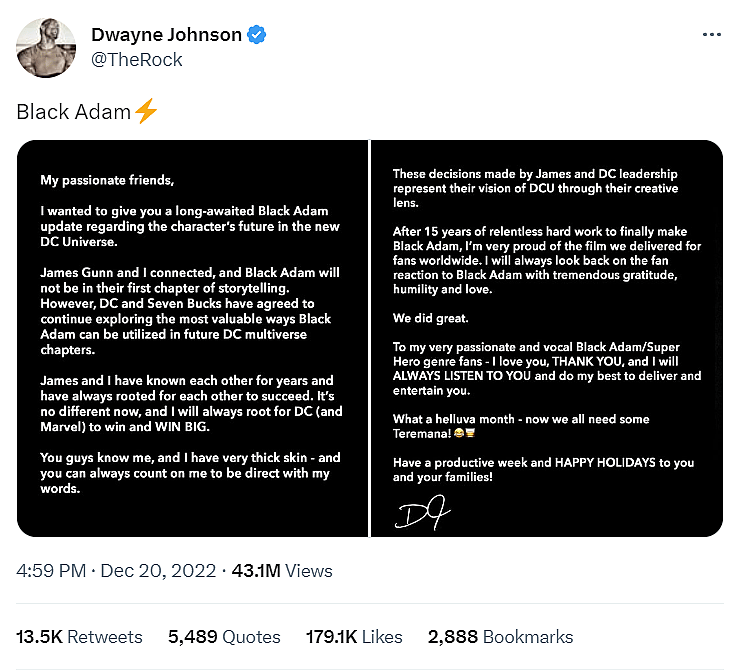
Task: Click the blue verified badge
Action: pos(258,35)
